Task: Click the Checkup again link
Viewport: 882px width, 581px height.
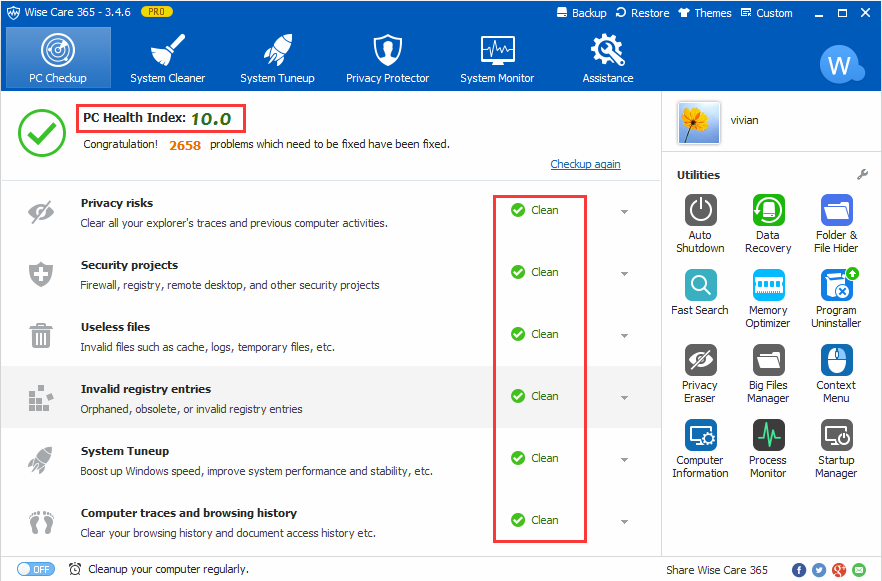Action: pyautogui.click(x=585, y=164)
